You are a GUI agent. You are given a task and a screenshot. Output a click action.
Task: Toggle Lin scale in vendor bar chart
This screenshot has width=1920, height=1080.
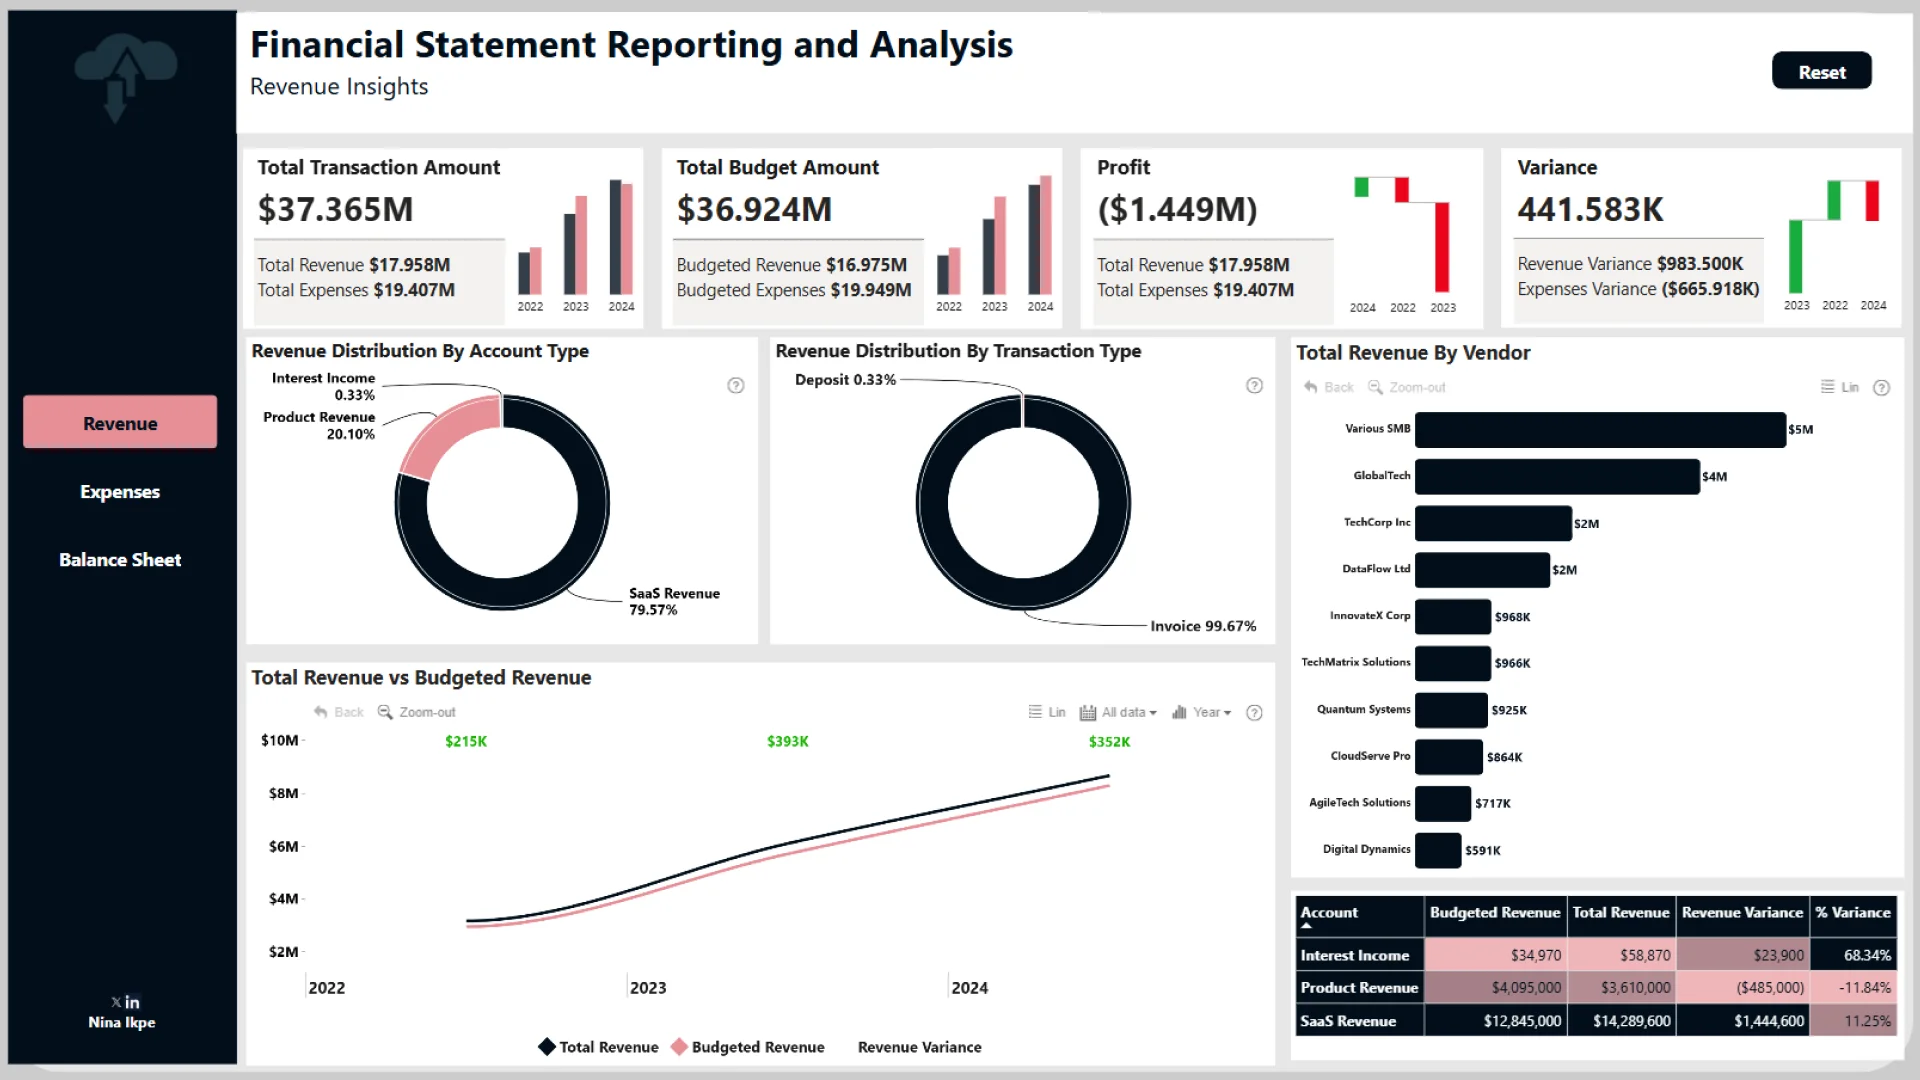[x=1839, y=387]
